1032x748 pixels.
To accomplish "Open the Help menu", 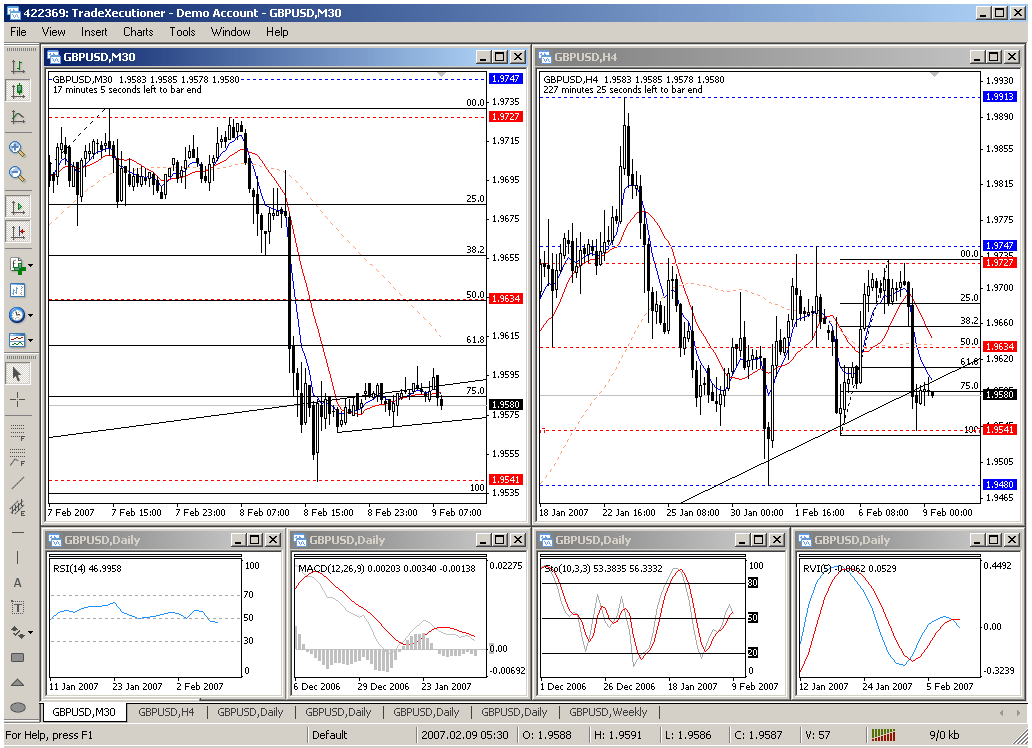I will 277,32.
